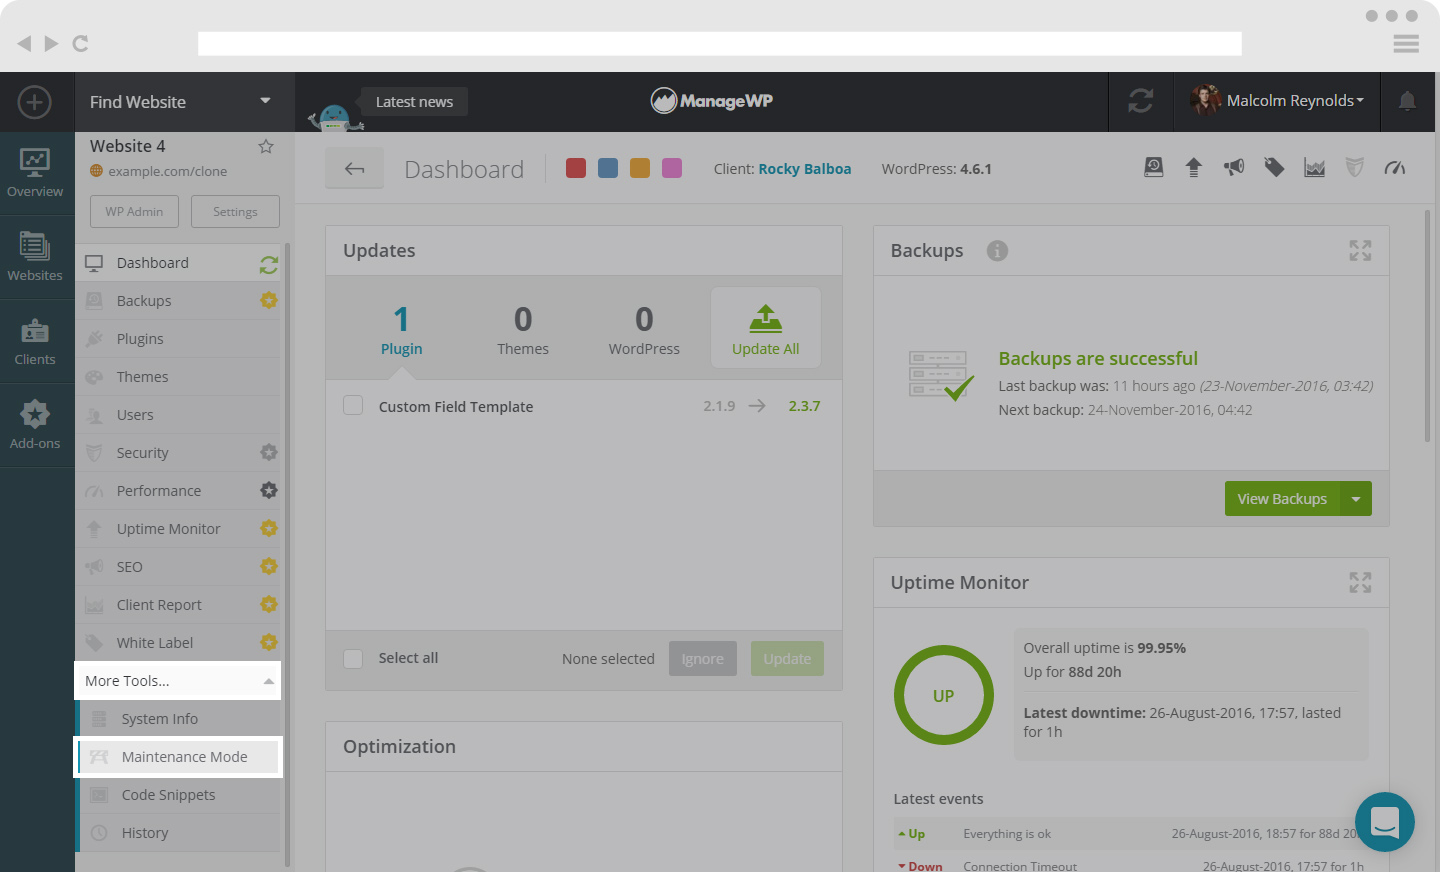Open Plugins in the site menu
1440x872 pixels.
click(x=178, y=339)
